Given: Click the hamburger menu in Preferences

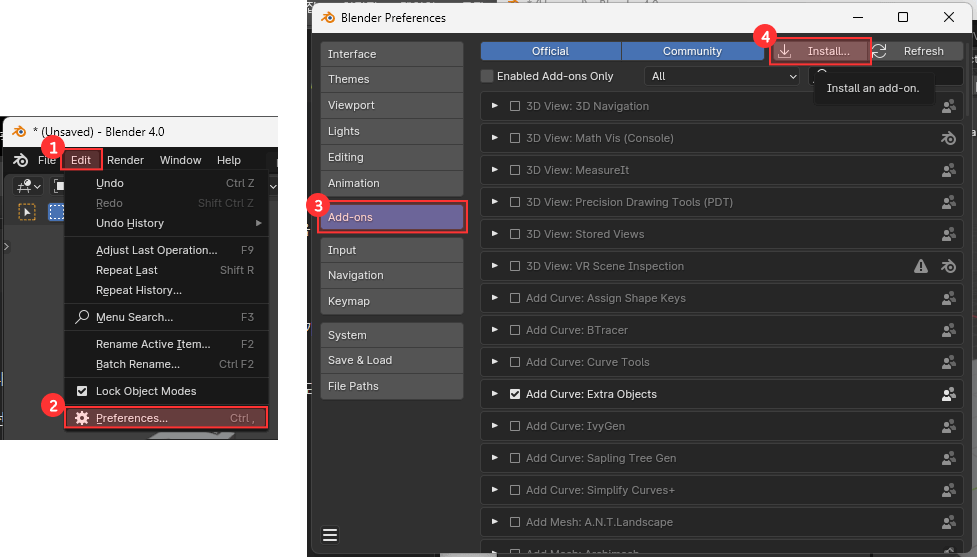Looking at the screenshot, I should (x=330, y=535).
